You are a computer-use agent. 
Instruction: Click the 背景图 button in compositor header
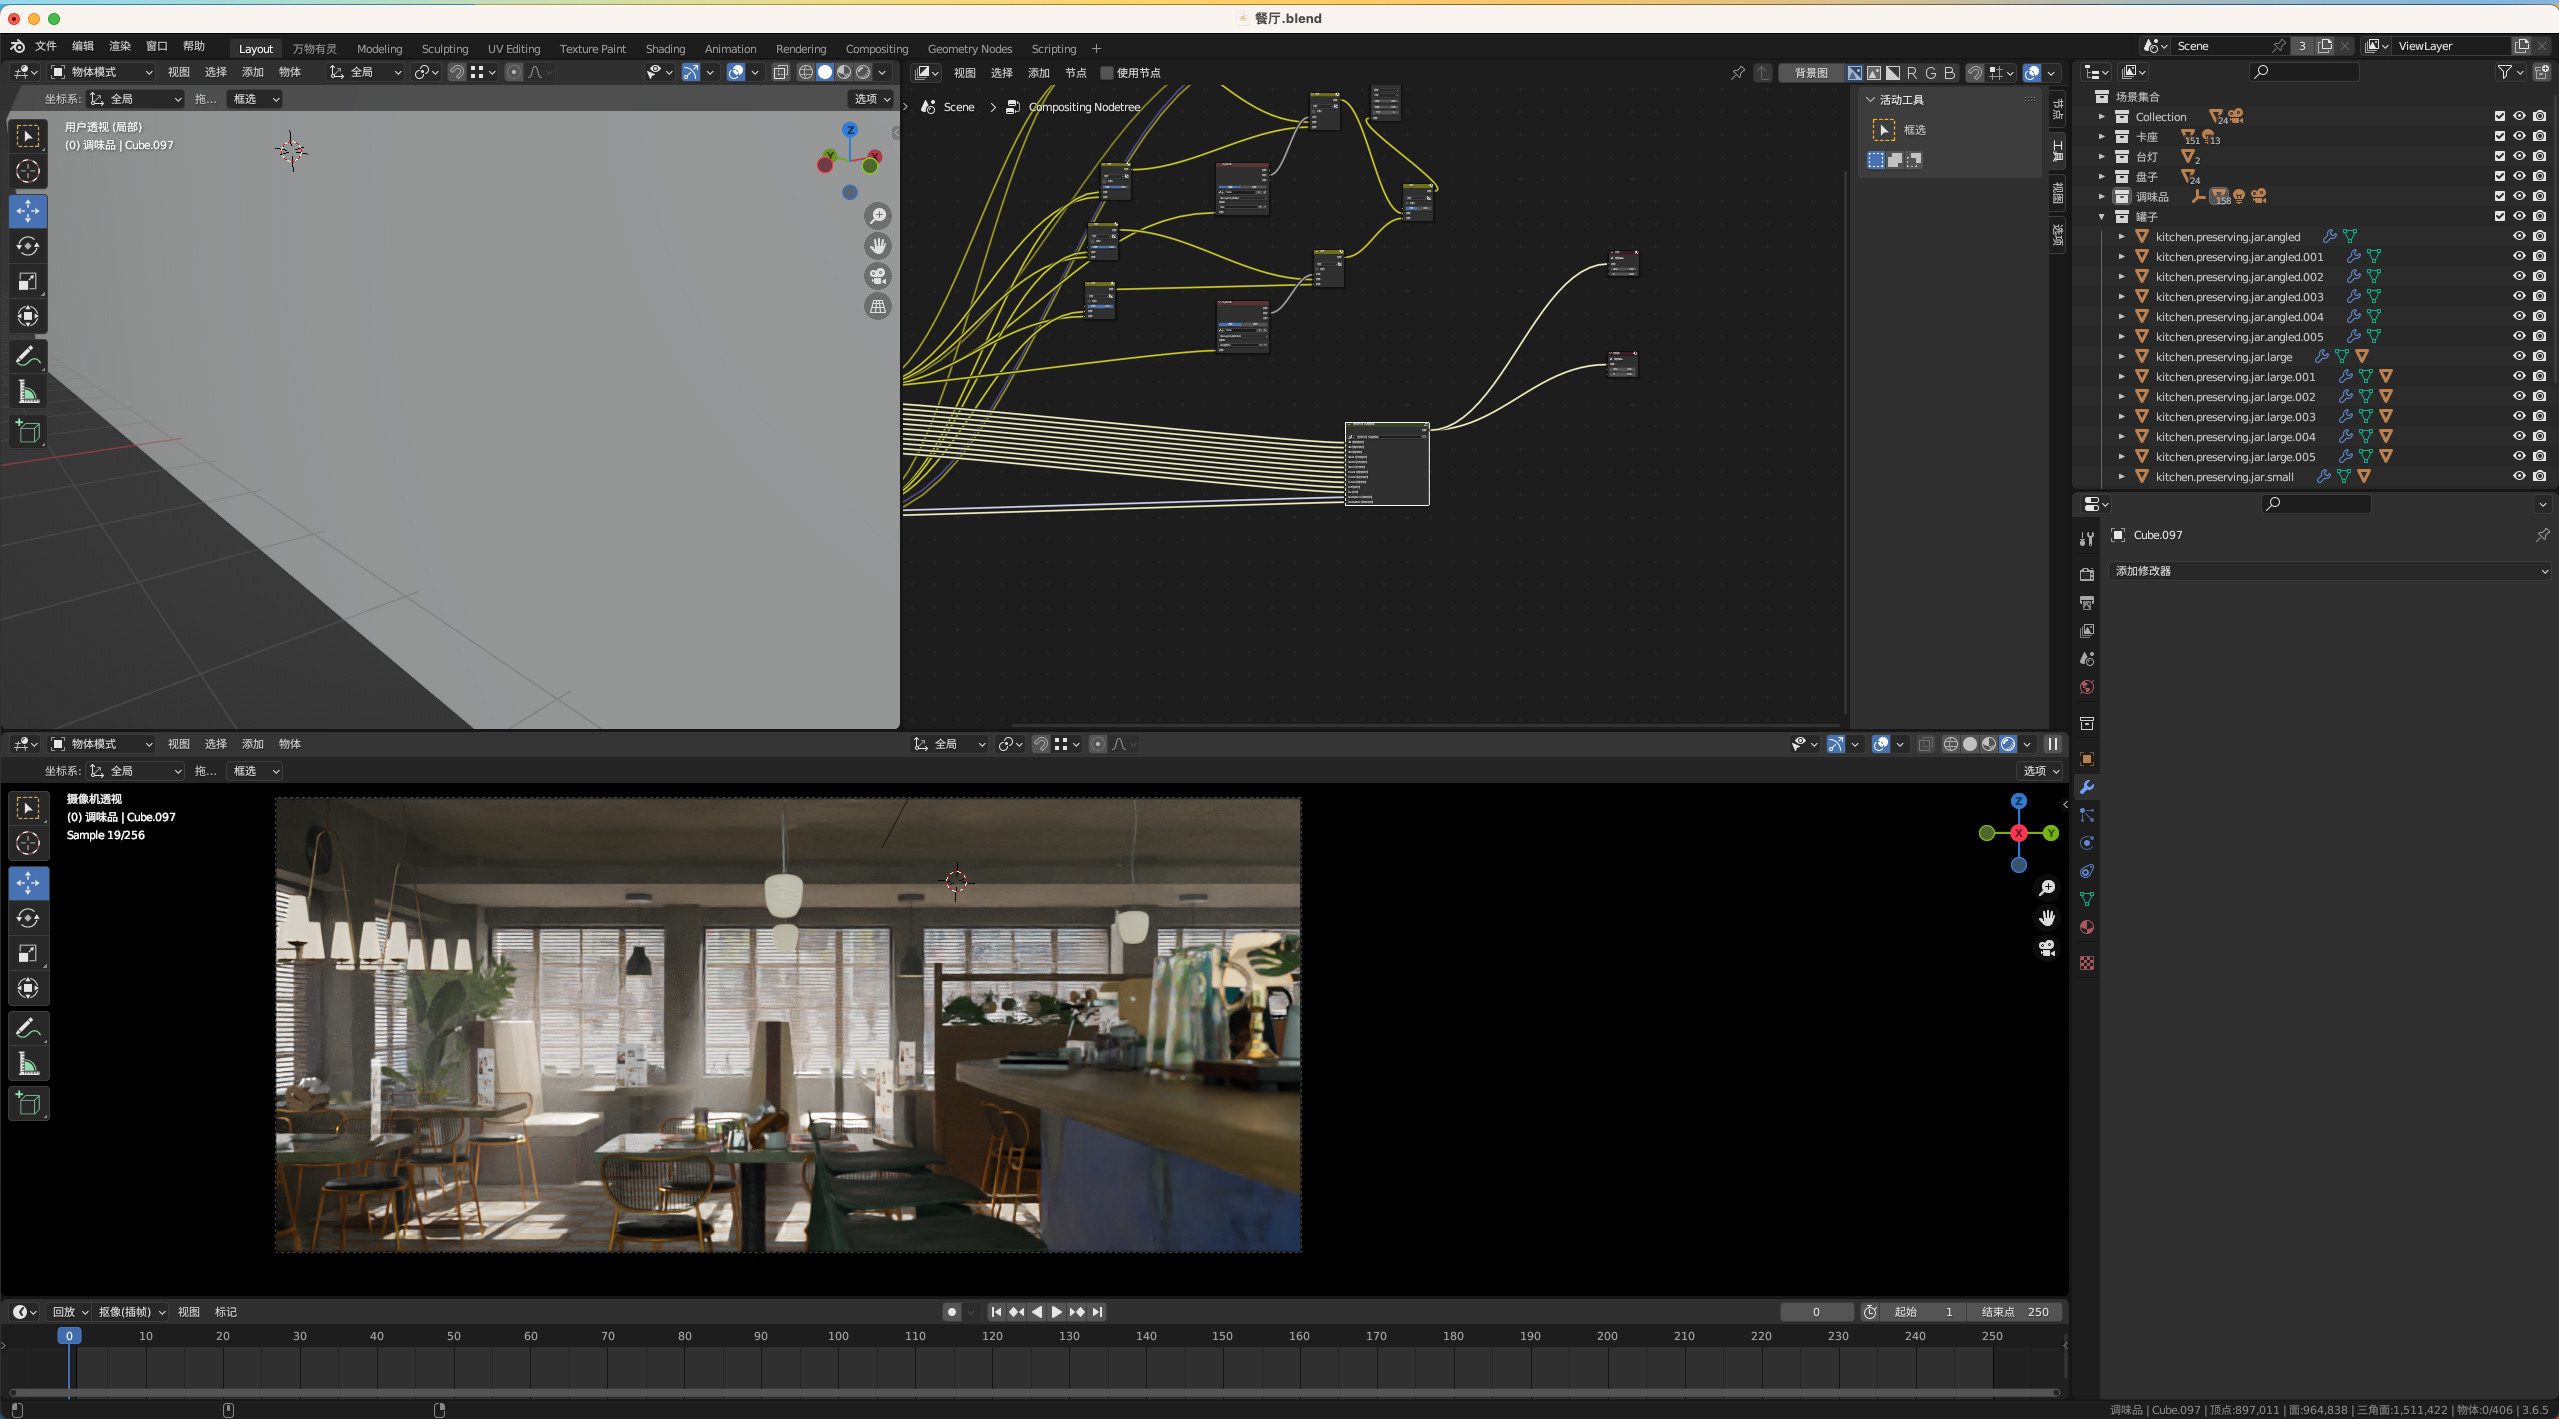[x=1810, y=73]
